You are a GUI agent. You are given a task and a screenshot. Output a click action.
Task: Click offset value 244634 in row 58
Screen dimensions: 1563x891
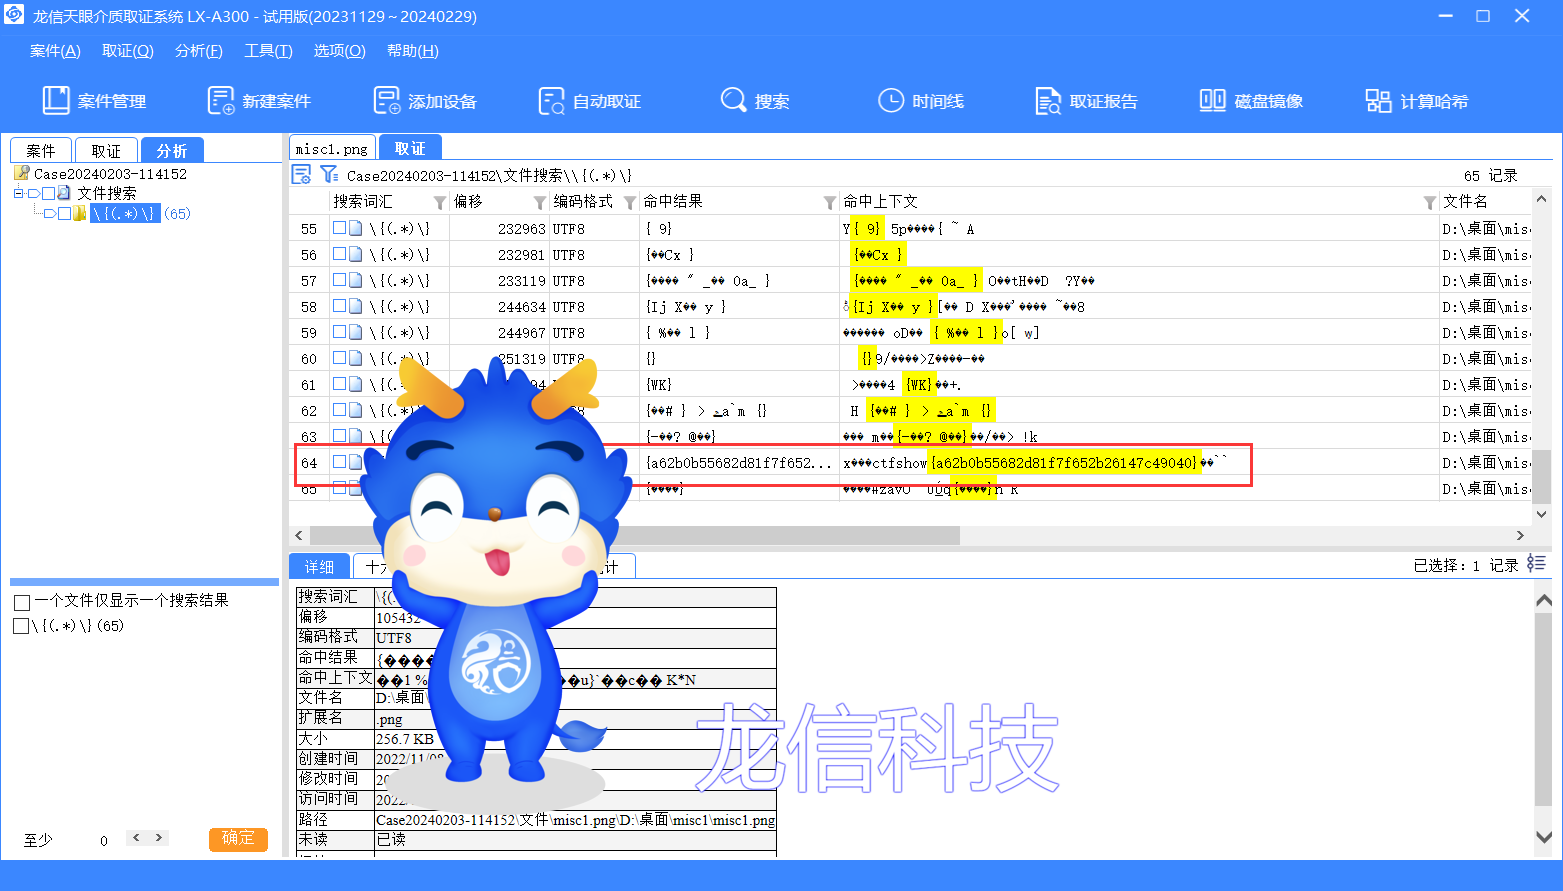pyautogui.click(x=522, y=306)
